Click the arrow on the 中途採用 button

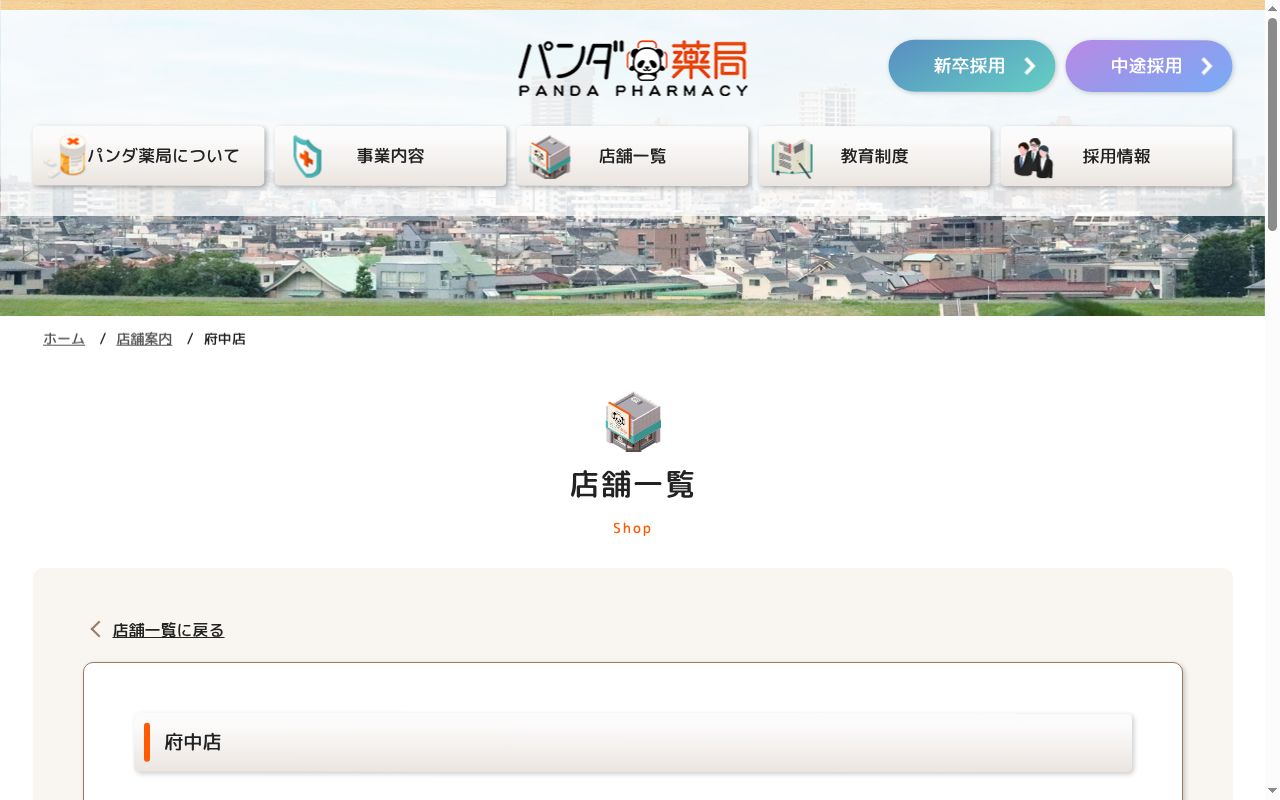[x=1207, y=66]
